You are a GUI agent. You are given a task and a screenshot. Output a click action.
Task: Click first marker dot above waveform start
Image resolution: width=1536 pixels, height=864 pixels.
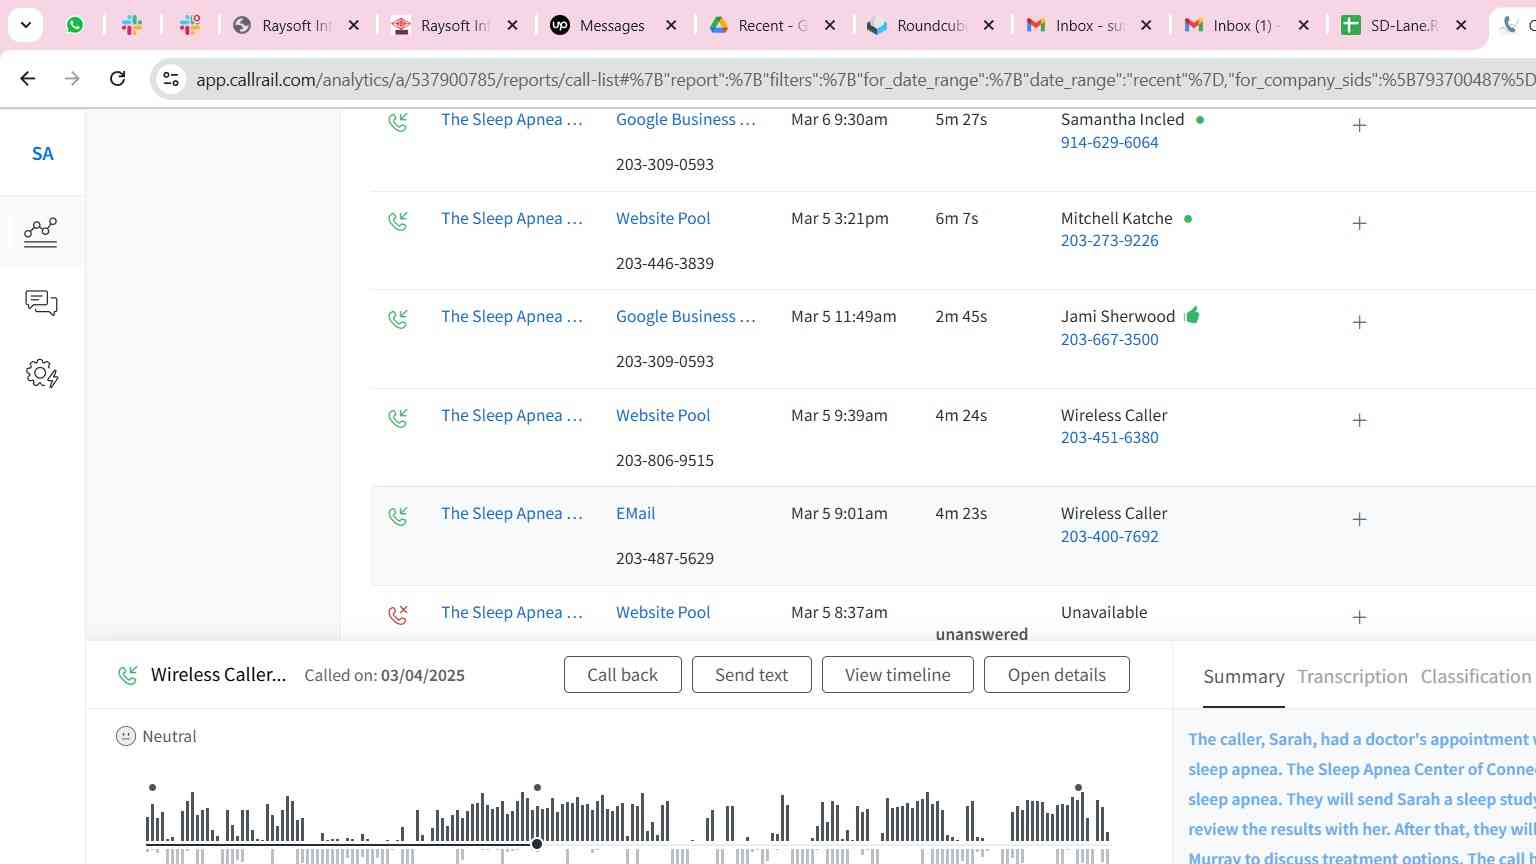pyautogui.click(x=152, y=788)
